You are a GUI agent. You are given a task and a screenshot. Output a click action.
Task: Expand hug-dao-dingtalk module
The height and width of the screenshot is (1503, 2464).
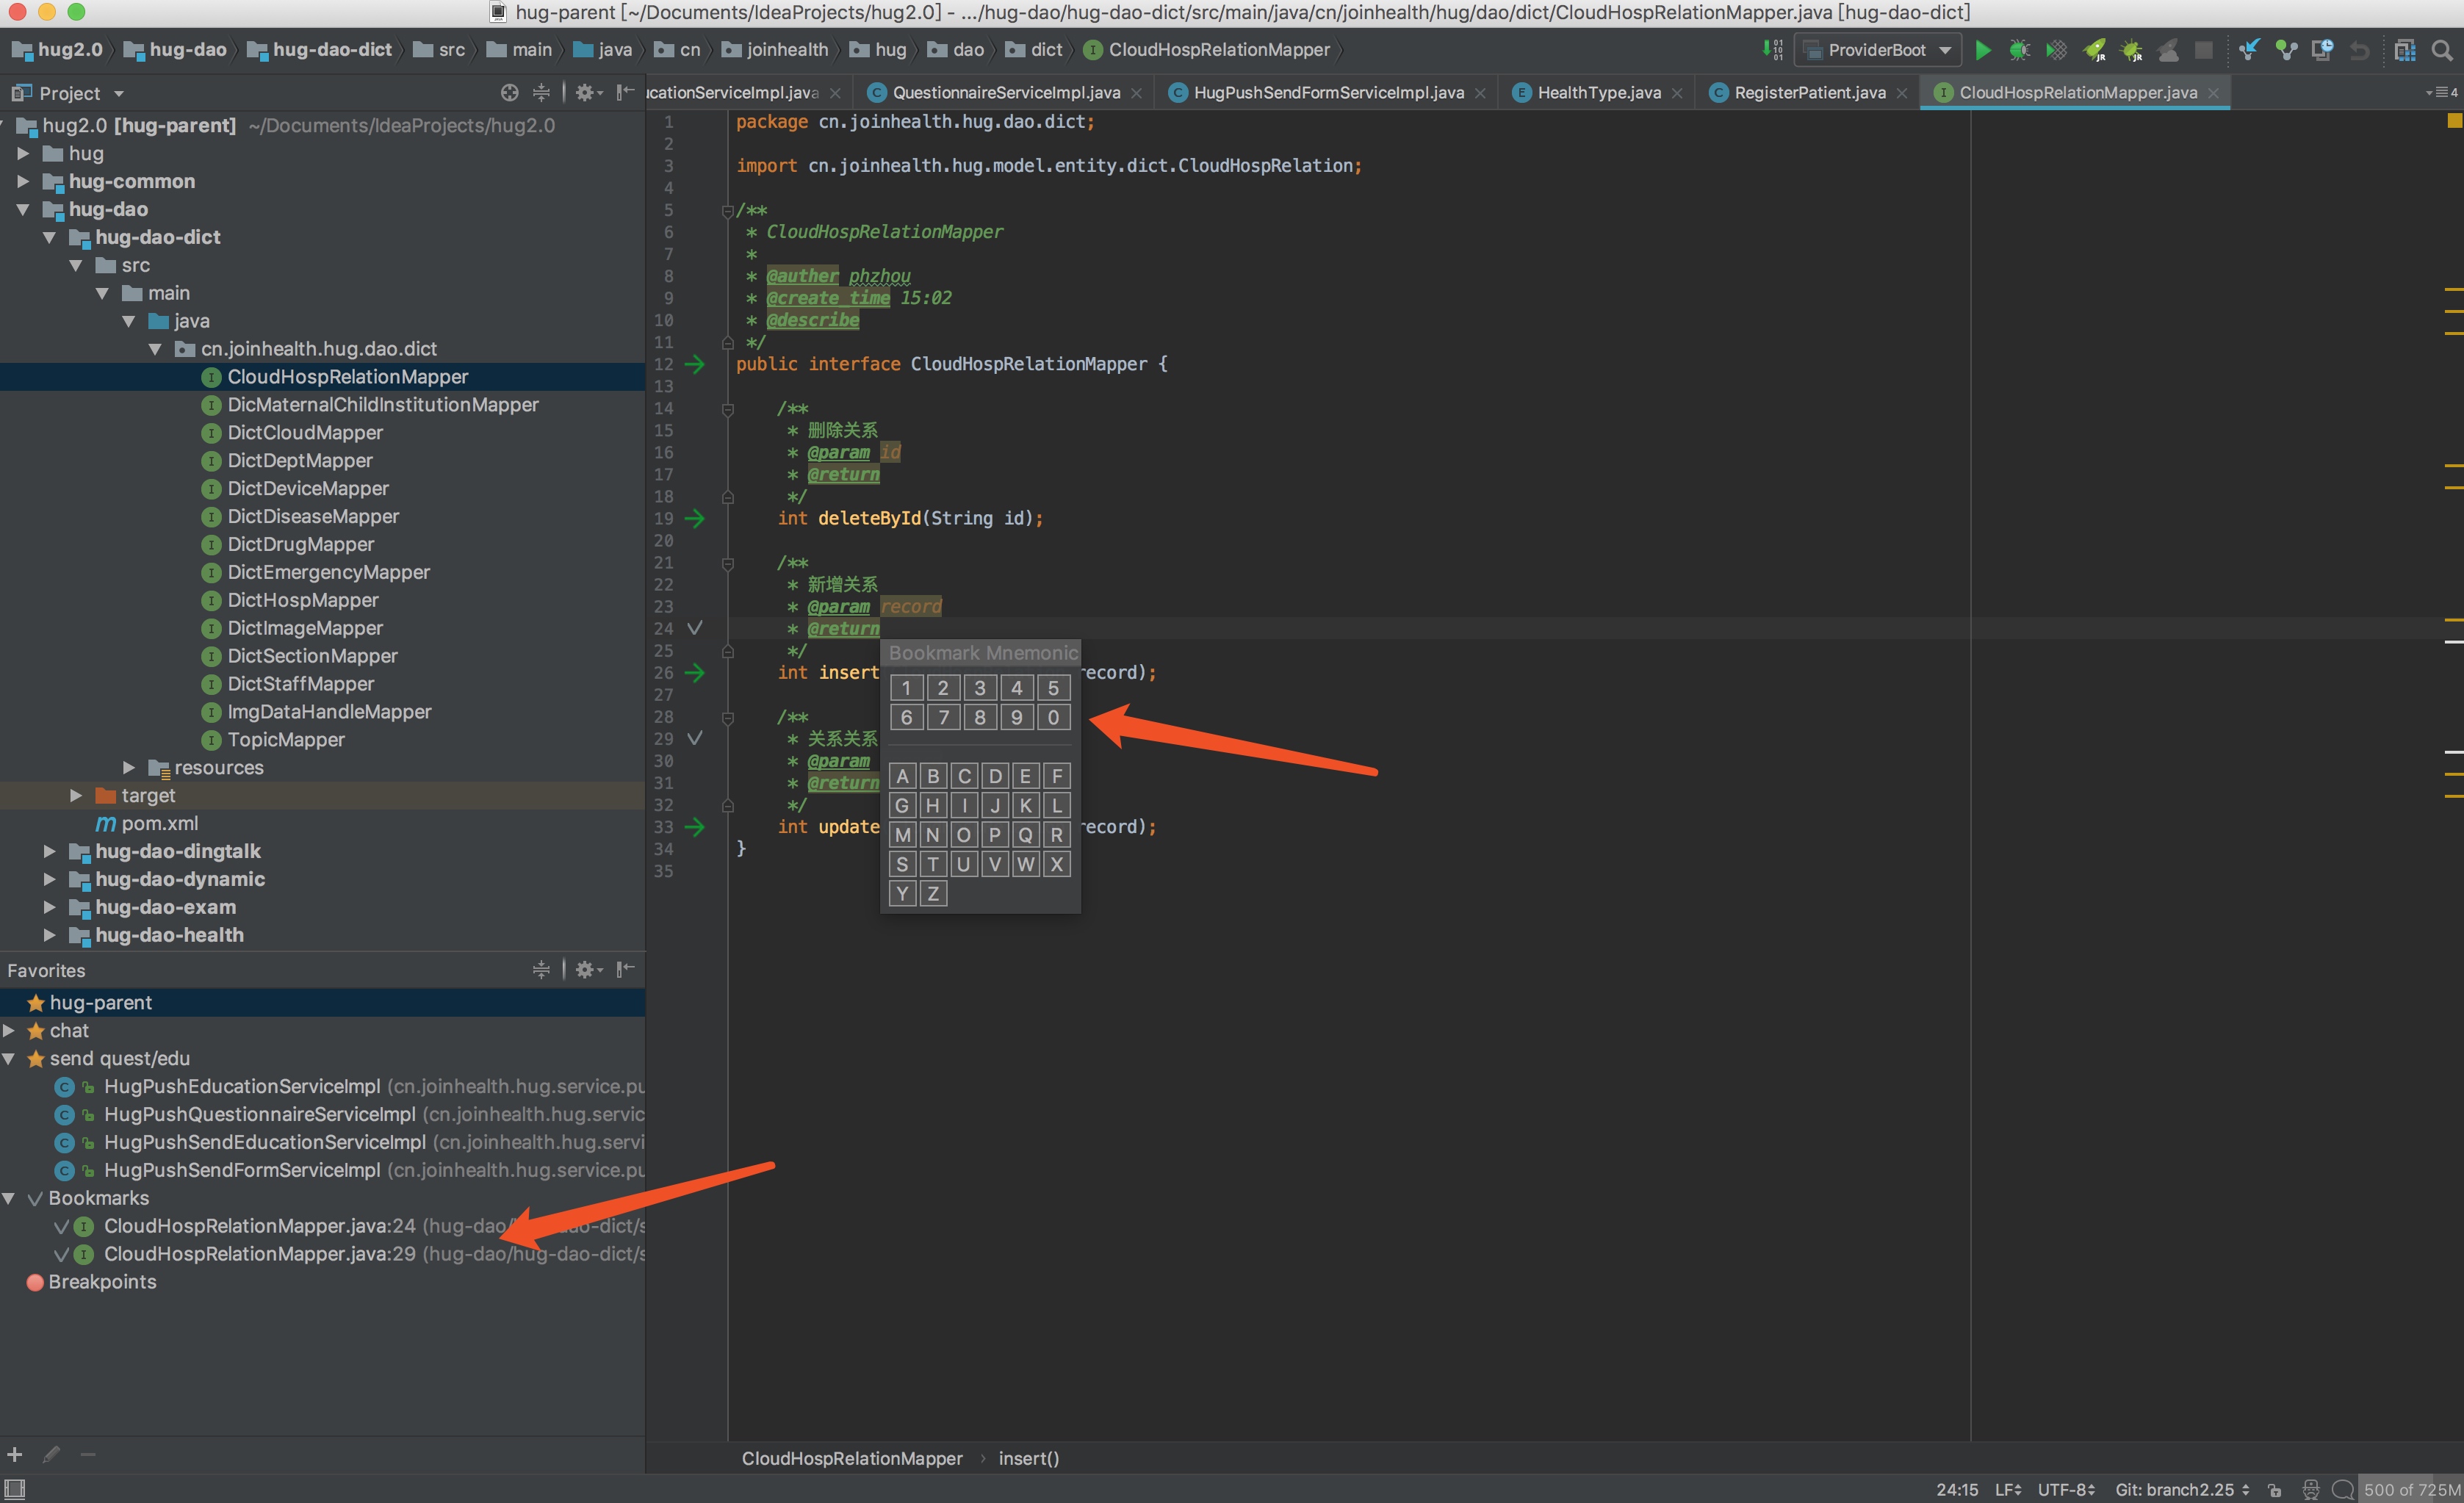click(x=49, y=851)
